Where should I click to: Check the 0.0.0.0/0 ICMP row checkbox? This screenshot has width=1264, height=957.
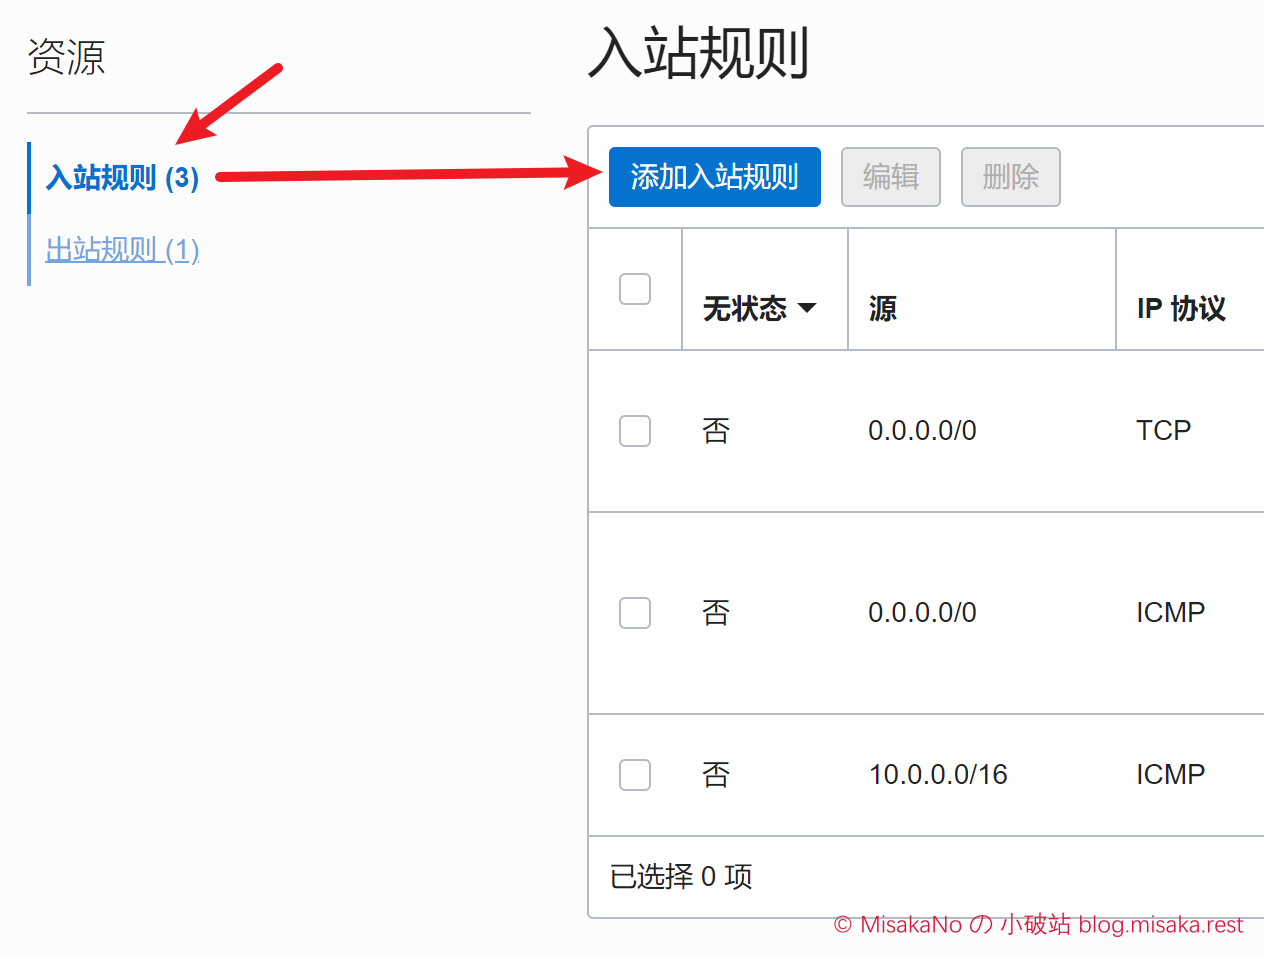pos(635,613)
